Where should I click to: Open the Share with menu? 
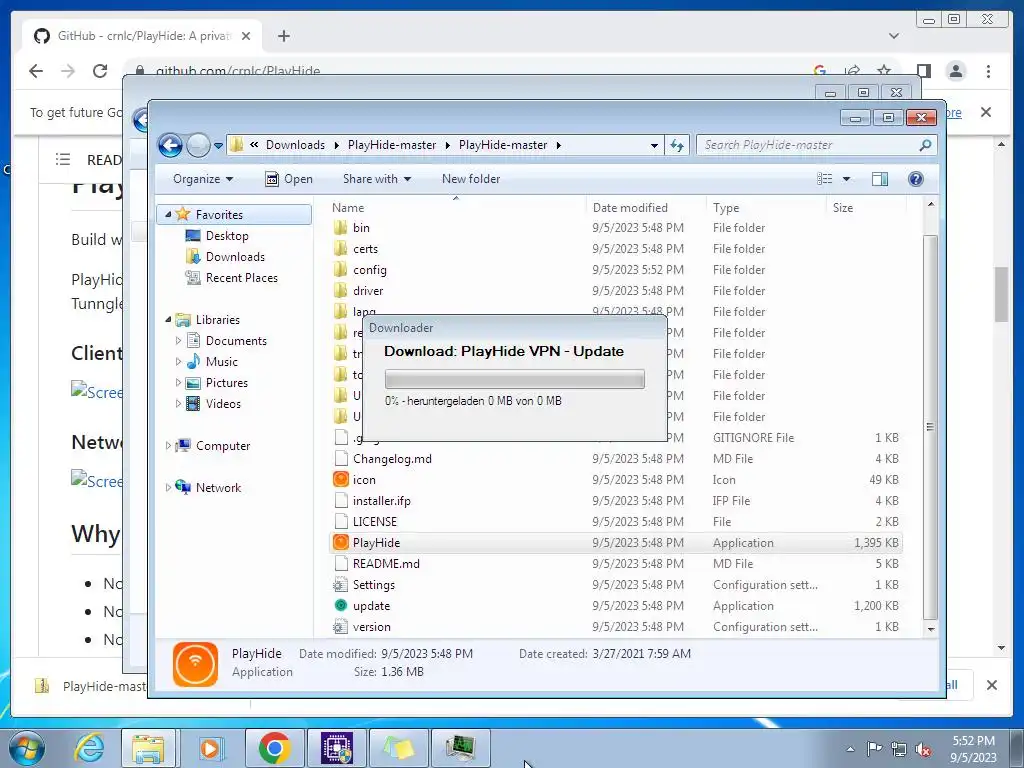[x=377, y=179]
